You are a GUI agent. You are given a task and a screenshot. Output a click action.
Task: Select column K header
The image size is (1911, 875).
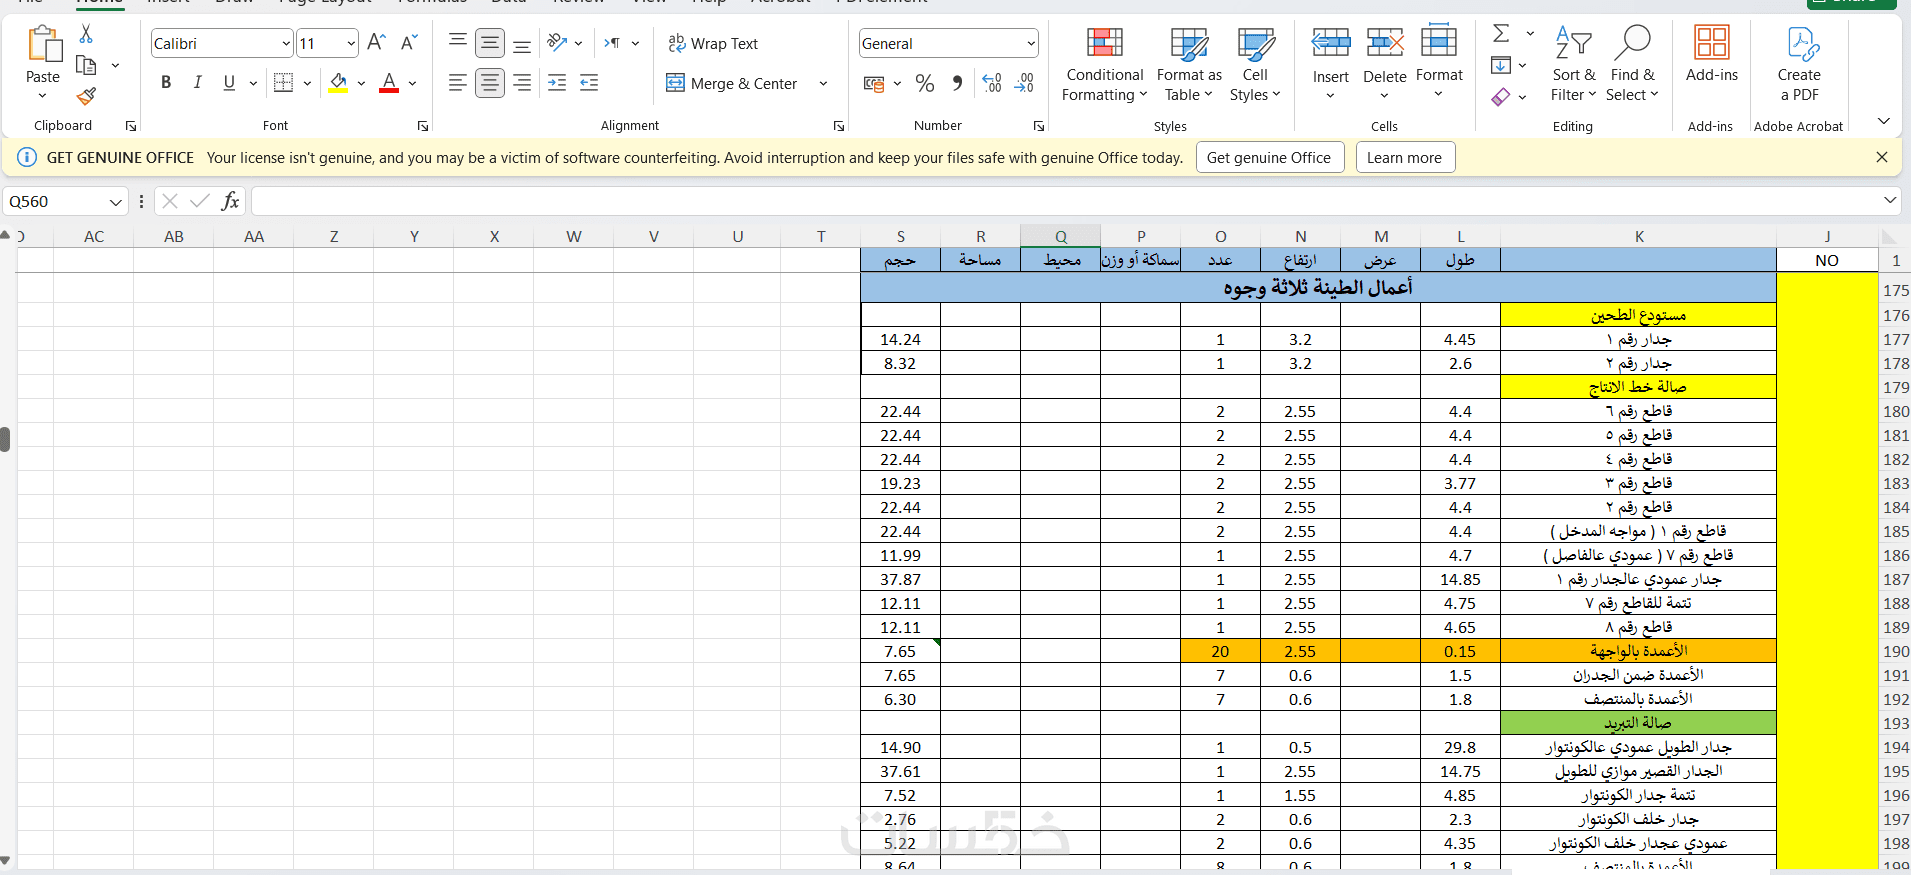tap(1639, 236)
